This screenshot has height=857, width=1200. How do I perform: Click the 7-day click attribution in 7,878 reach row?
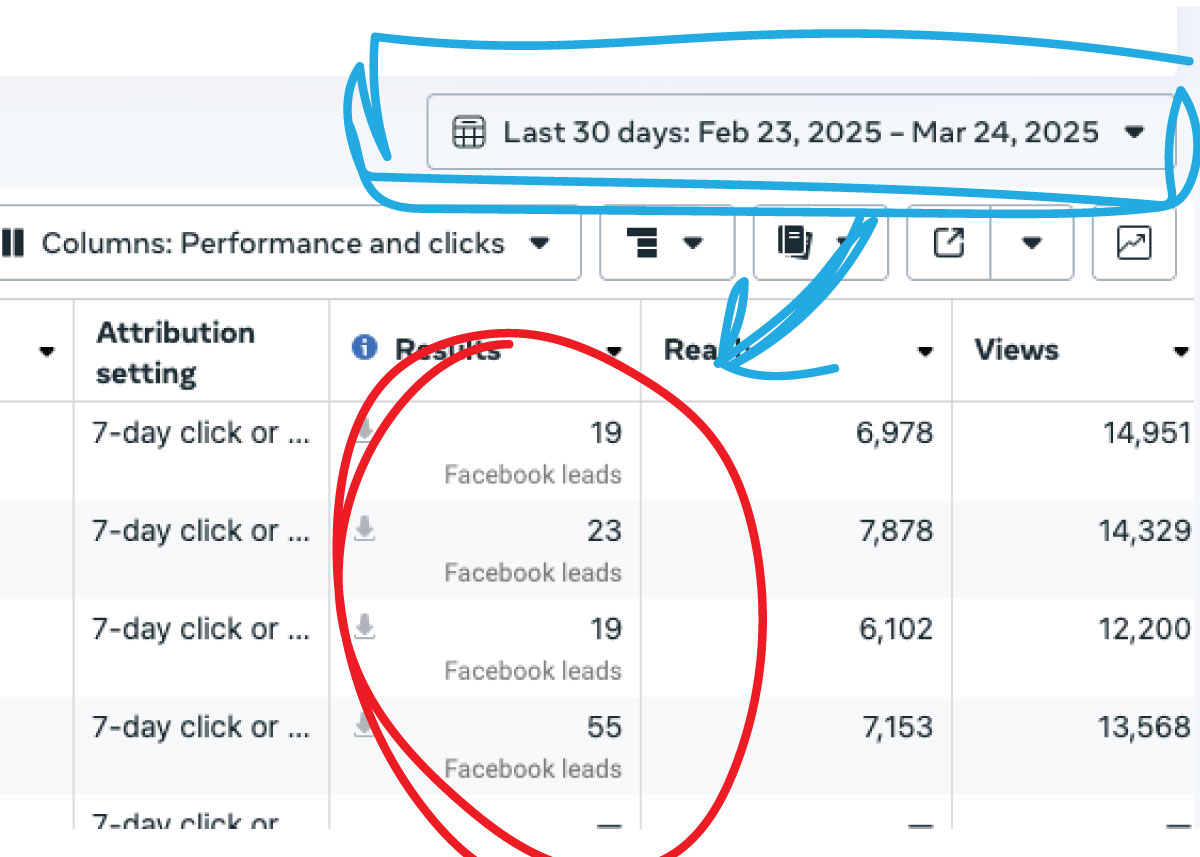click(200, 531)
